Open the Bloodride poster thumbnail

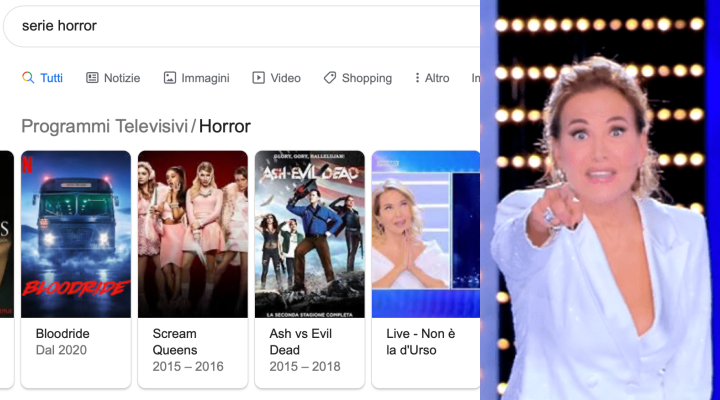pyautogui.click(x=76, y=234)
